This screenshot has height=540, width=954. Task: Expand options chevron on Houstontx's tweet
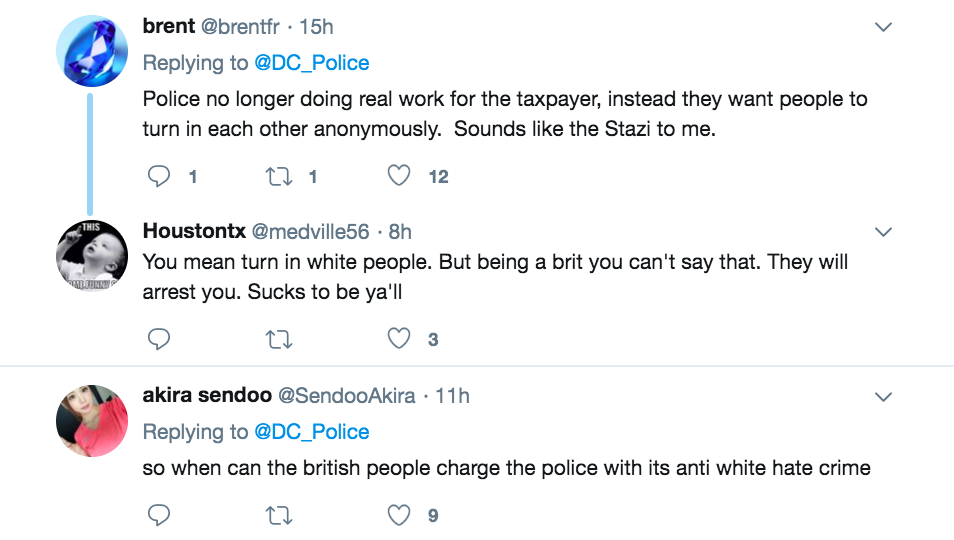pyautogui.click(x=883, y=232)
